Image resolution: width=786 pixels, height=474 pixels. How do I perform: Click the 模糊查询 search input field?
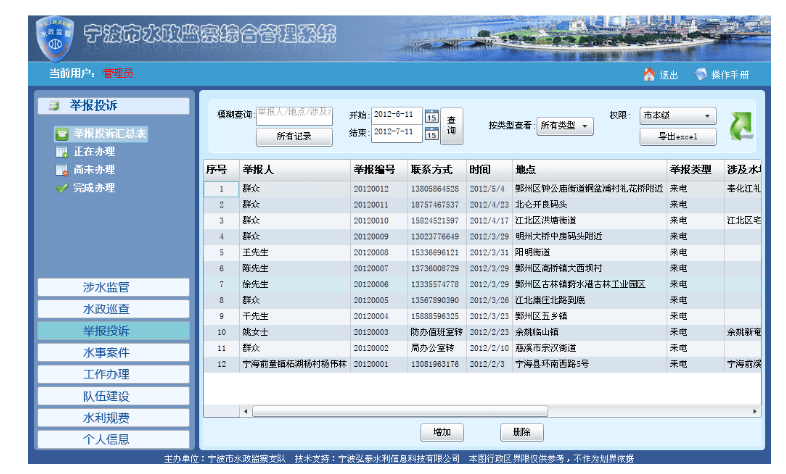(294, 112)
